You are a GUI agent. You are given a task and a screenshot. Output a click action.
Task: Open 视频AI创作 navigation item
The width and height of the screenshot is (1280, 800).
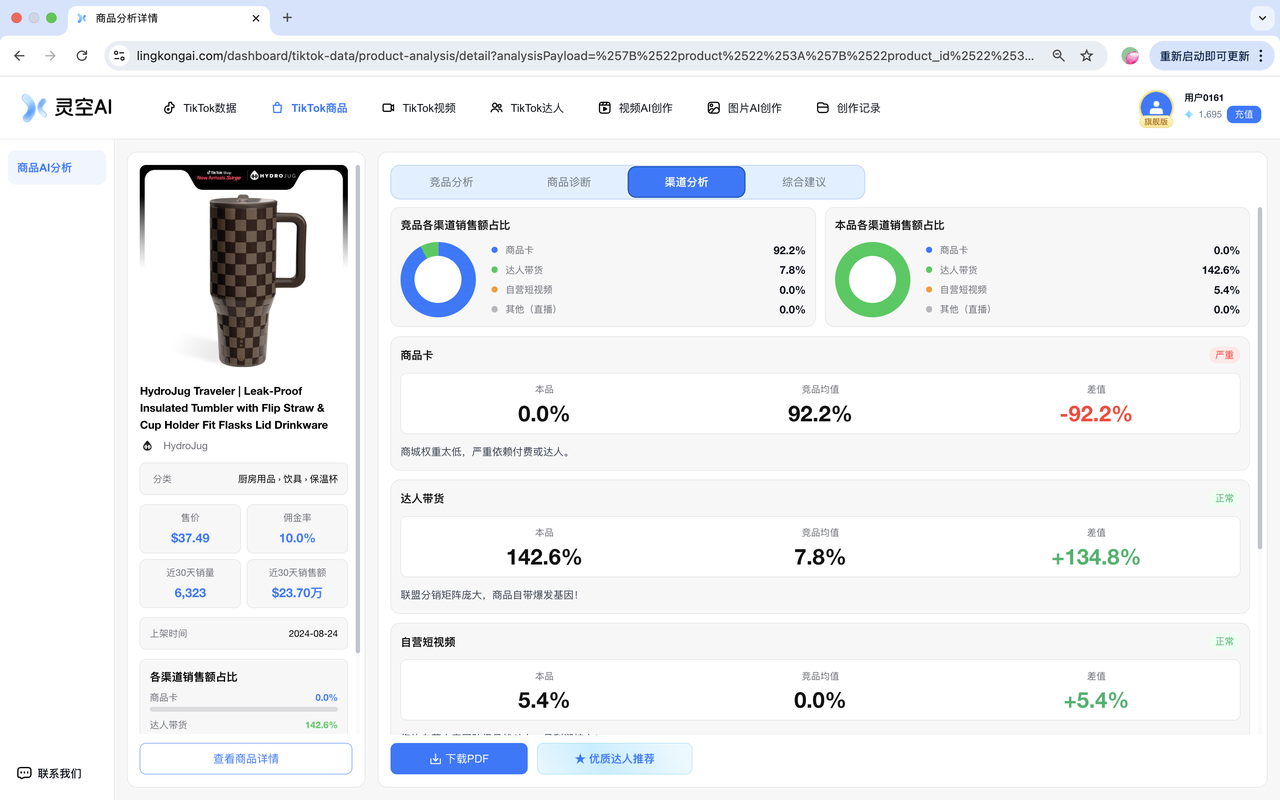(635, 108)
